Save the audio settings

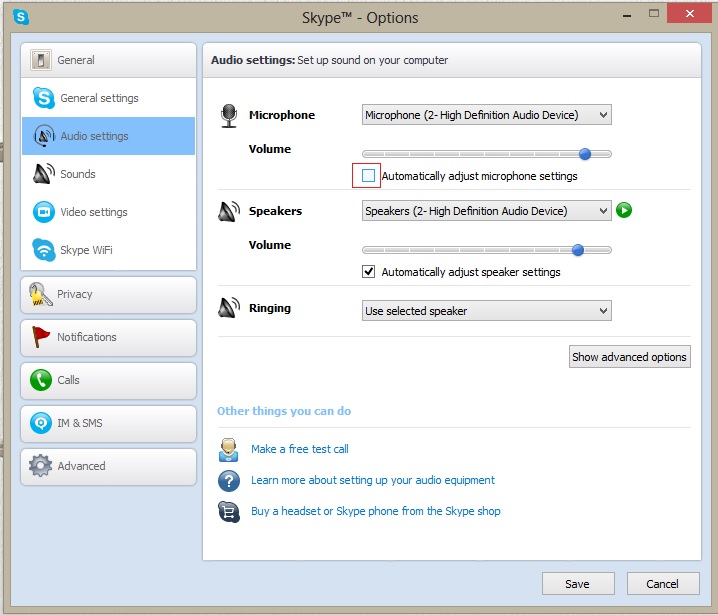[x=578, y=583]
